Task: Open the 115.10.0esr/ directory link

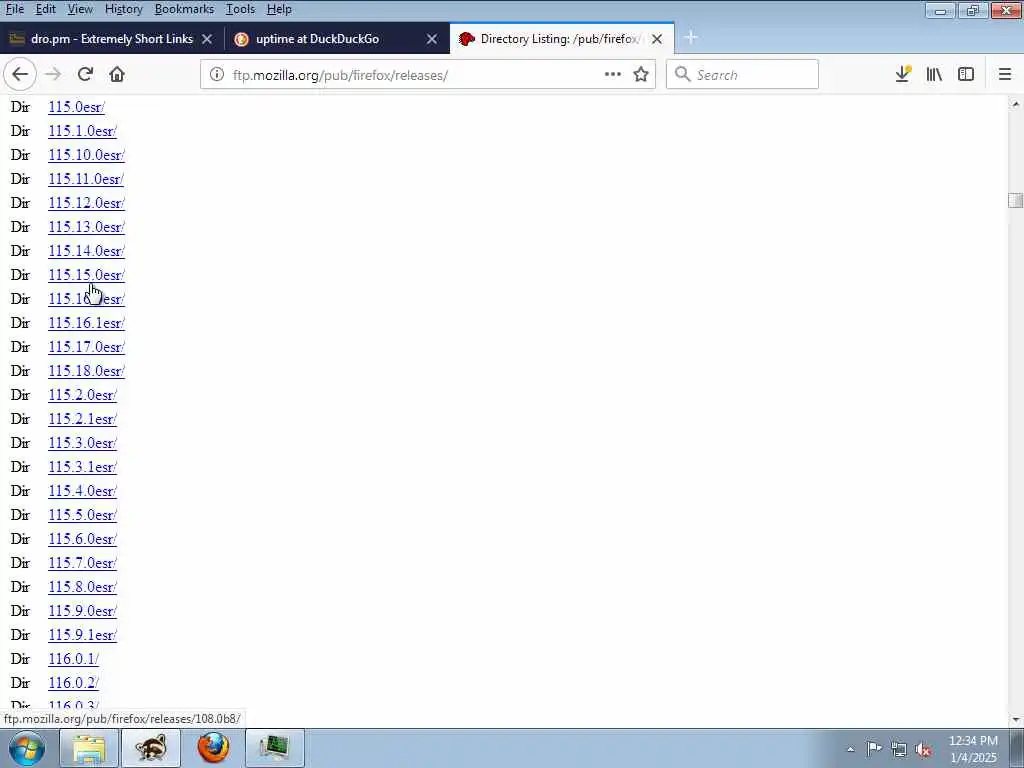Action: coord(86,155)
